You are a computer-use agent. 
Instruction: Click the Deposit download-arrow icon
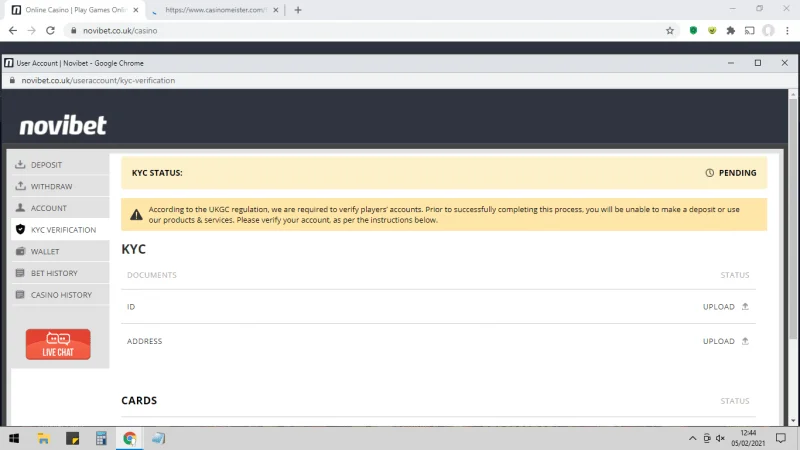pyautogui.click(x=20, y=164)
